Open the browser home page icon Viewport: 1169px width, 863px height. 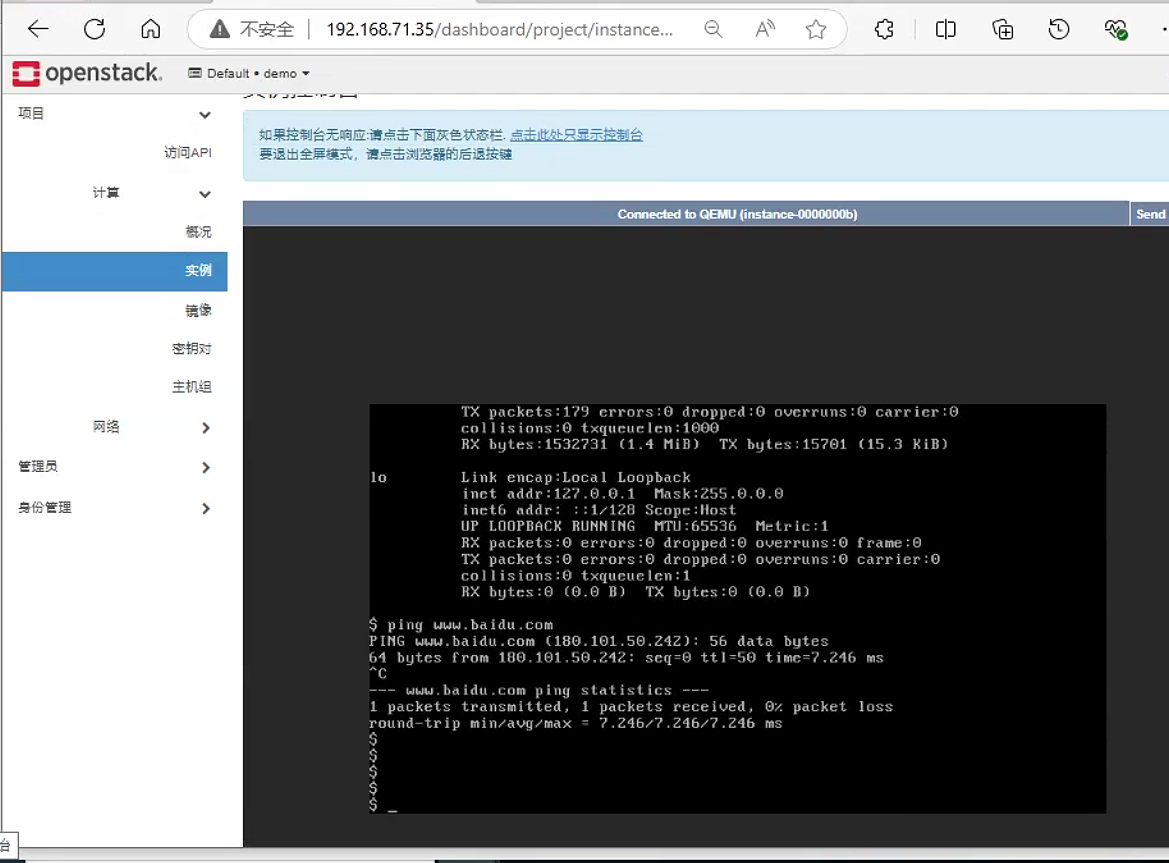click(151, 29)
